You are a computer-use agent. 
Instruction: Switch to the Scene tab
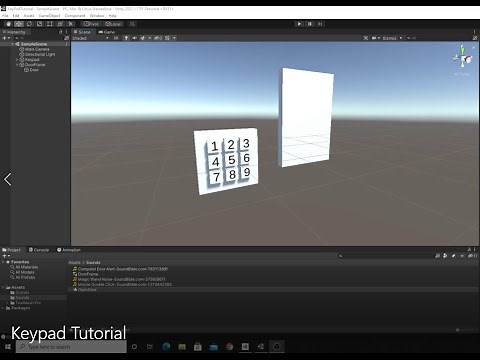click(82, 32)
